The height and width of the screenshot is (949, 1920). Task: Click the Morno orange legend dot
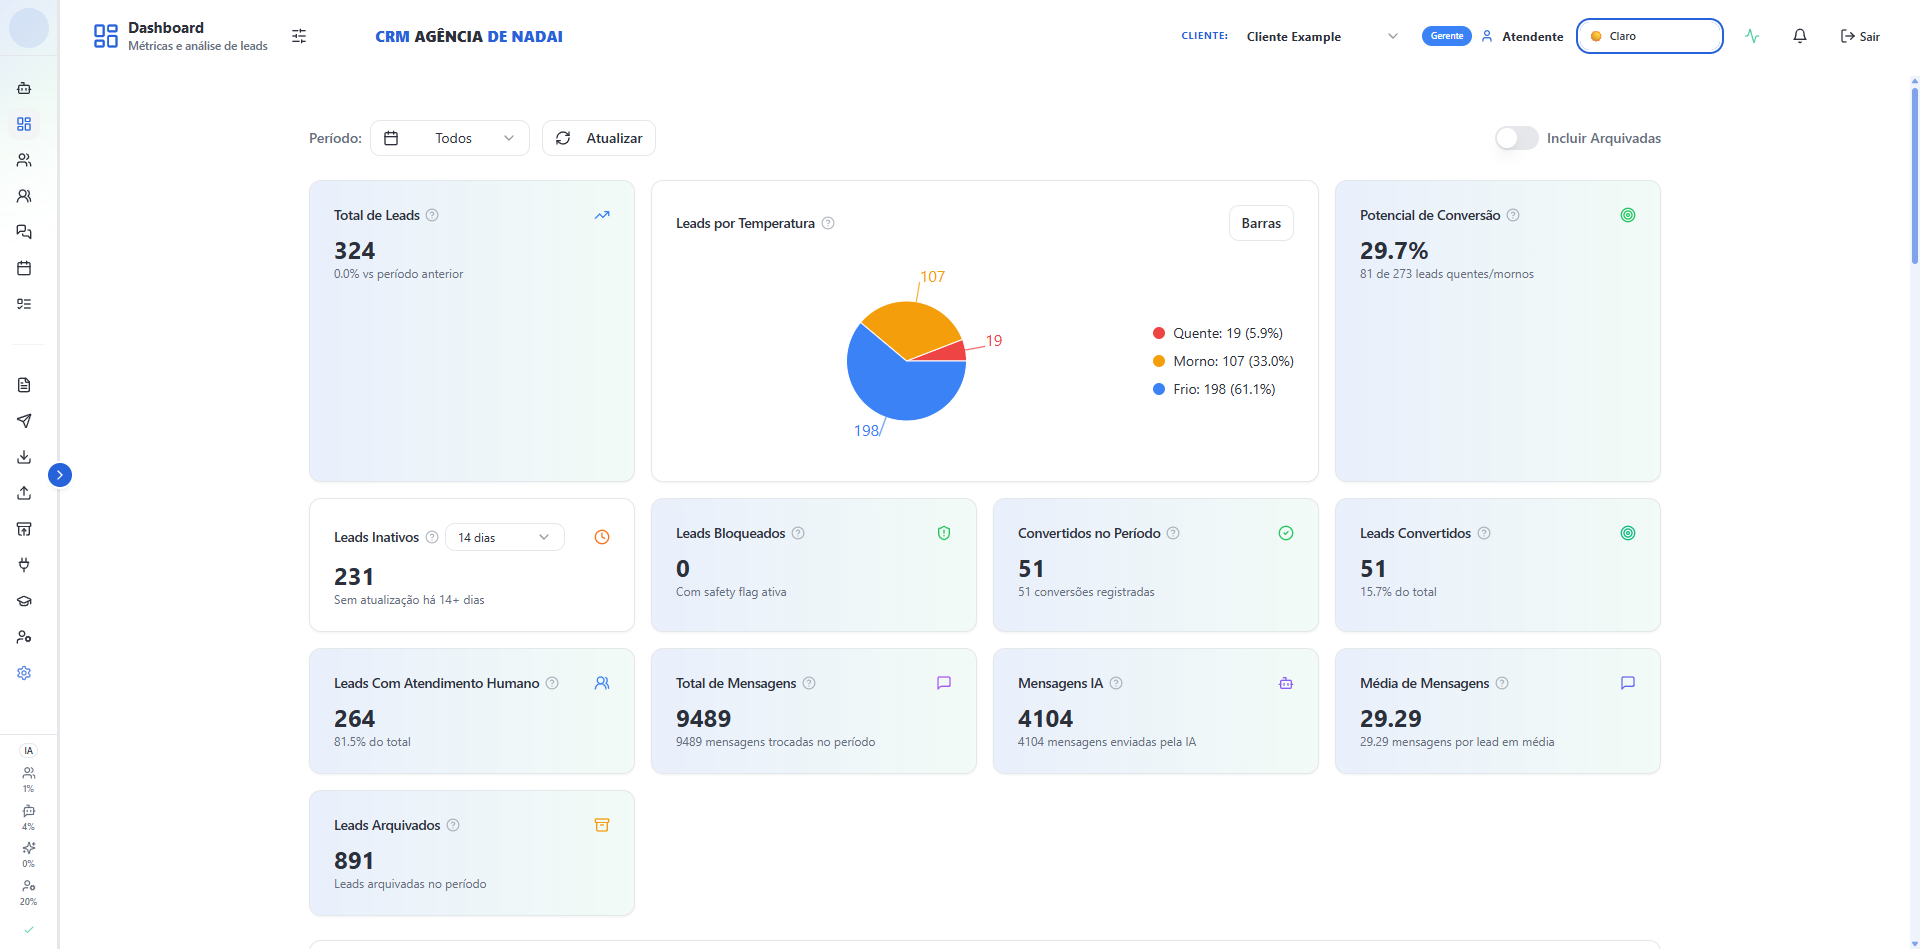[x=1159, y=361]
